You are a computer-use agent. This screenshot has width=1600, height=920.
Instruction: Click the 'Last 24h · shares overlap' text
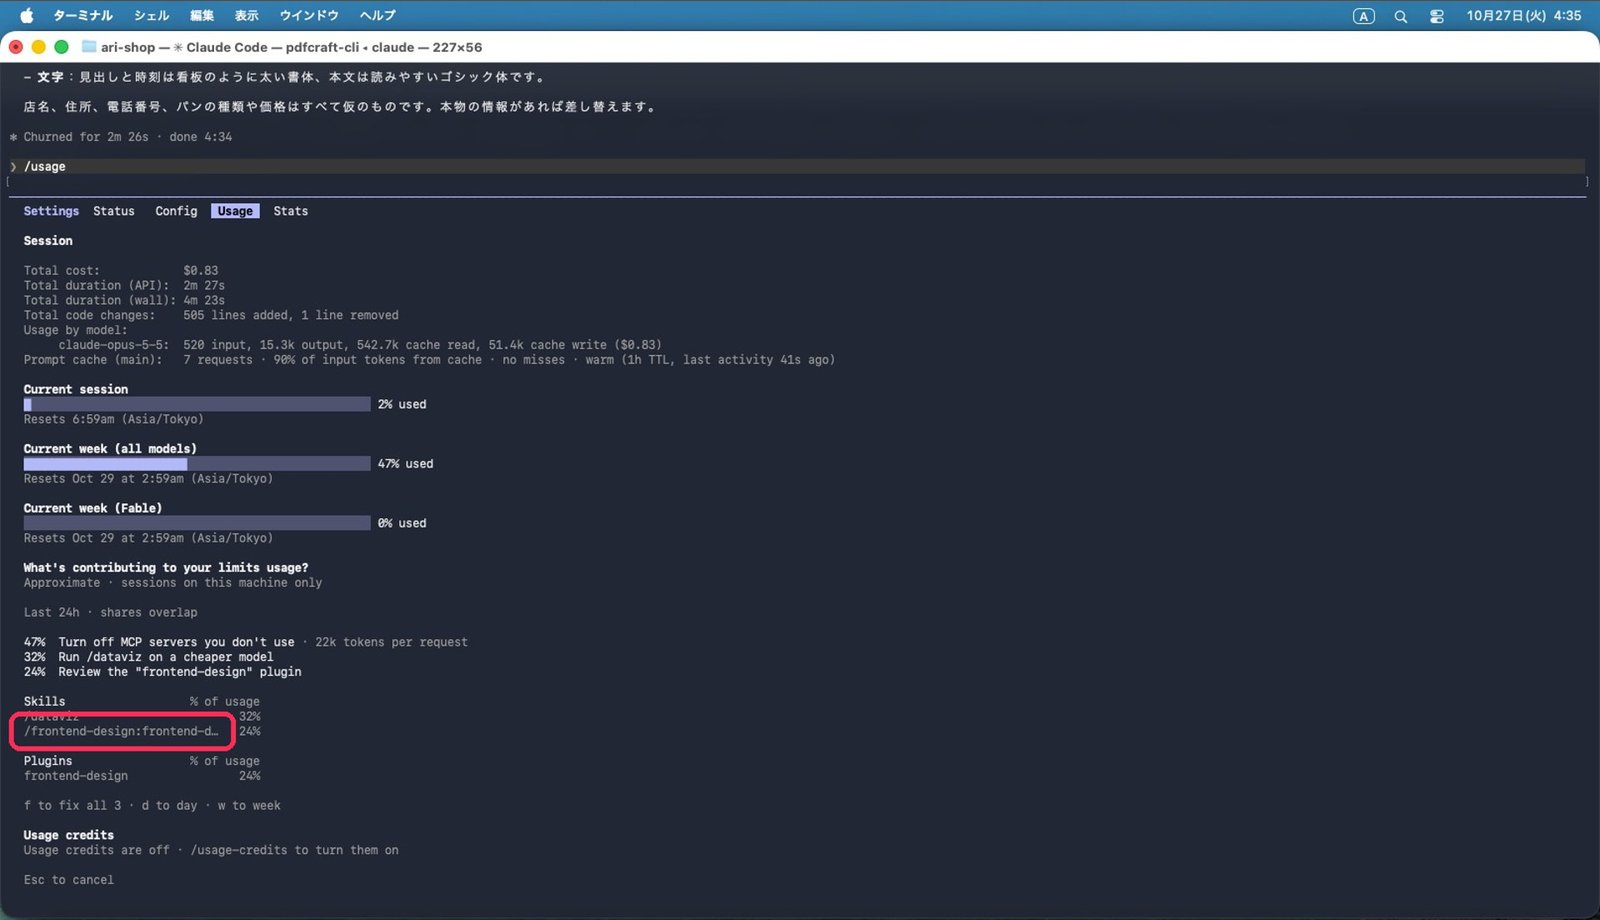pos(111,613)
